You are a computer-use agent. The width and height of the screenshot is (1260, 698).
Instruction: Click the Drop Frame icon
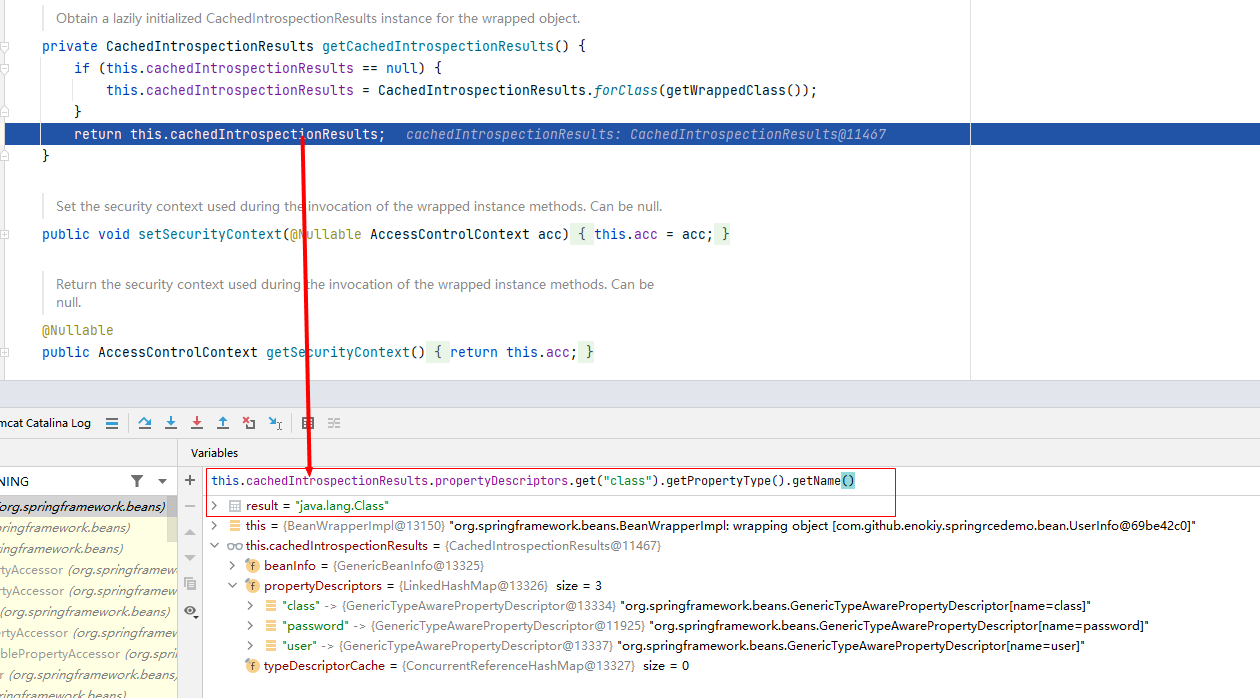pos(249,423)
